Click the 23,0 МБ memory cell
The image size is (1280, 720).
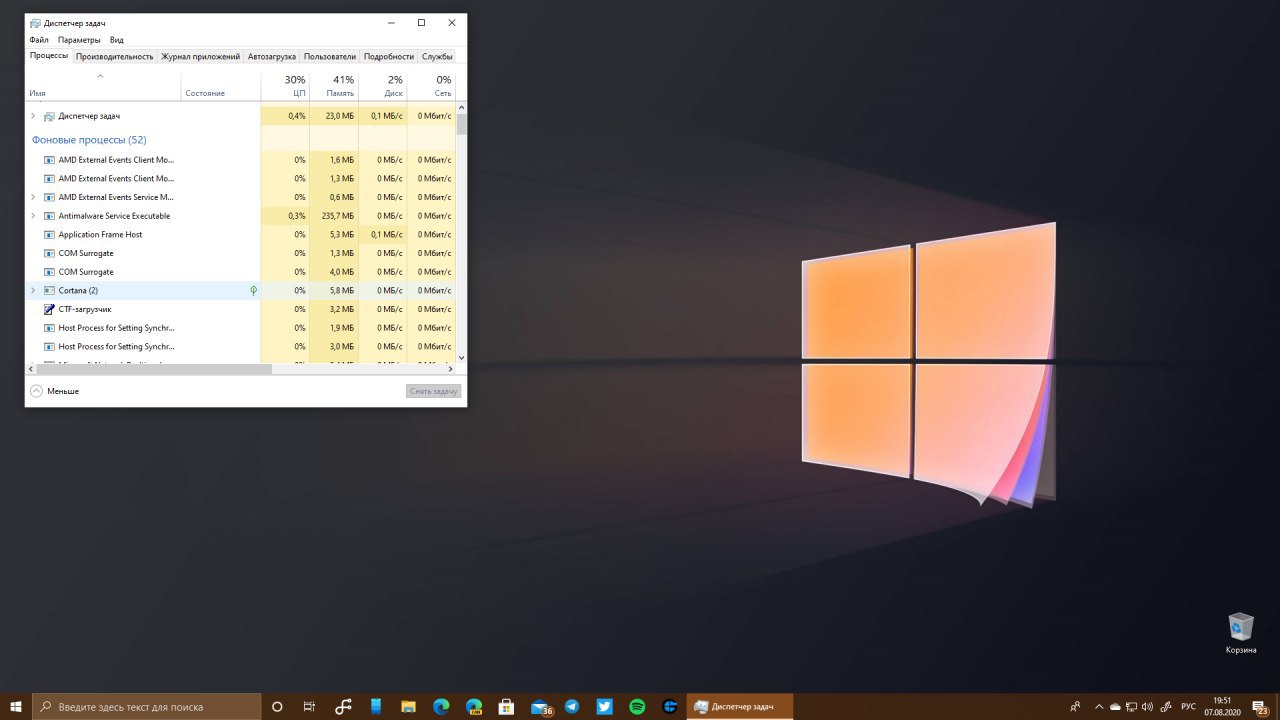pyautogui.click(x=334, y=116)
